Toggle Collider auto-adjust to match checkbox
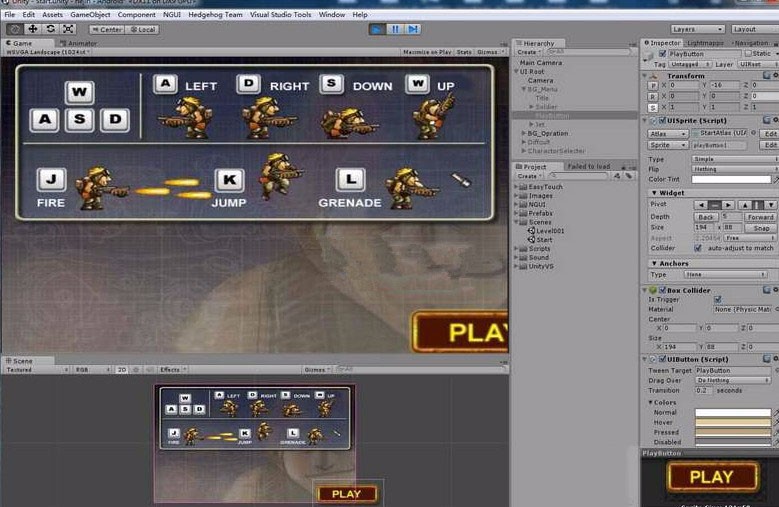 pyautogui.click(x=698, y=248)
